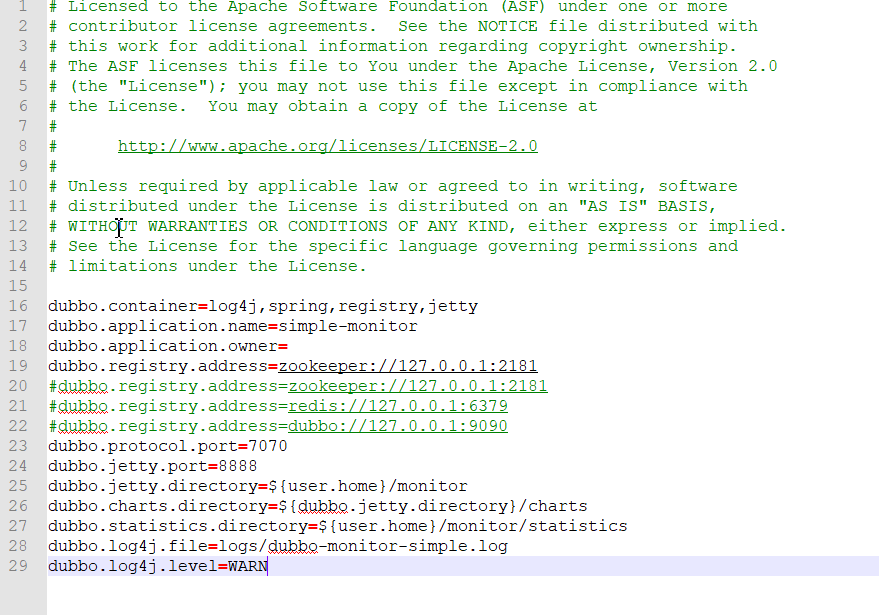879x615 pixels.
Task: Click the '${user.home}/monitor/statistics' value
Action: 473,526
